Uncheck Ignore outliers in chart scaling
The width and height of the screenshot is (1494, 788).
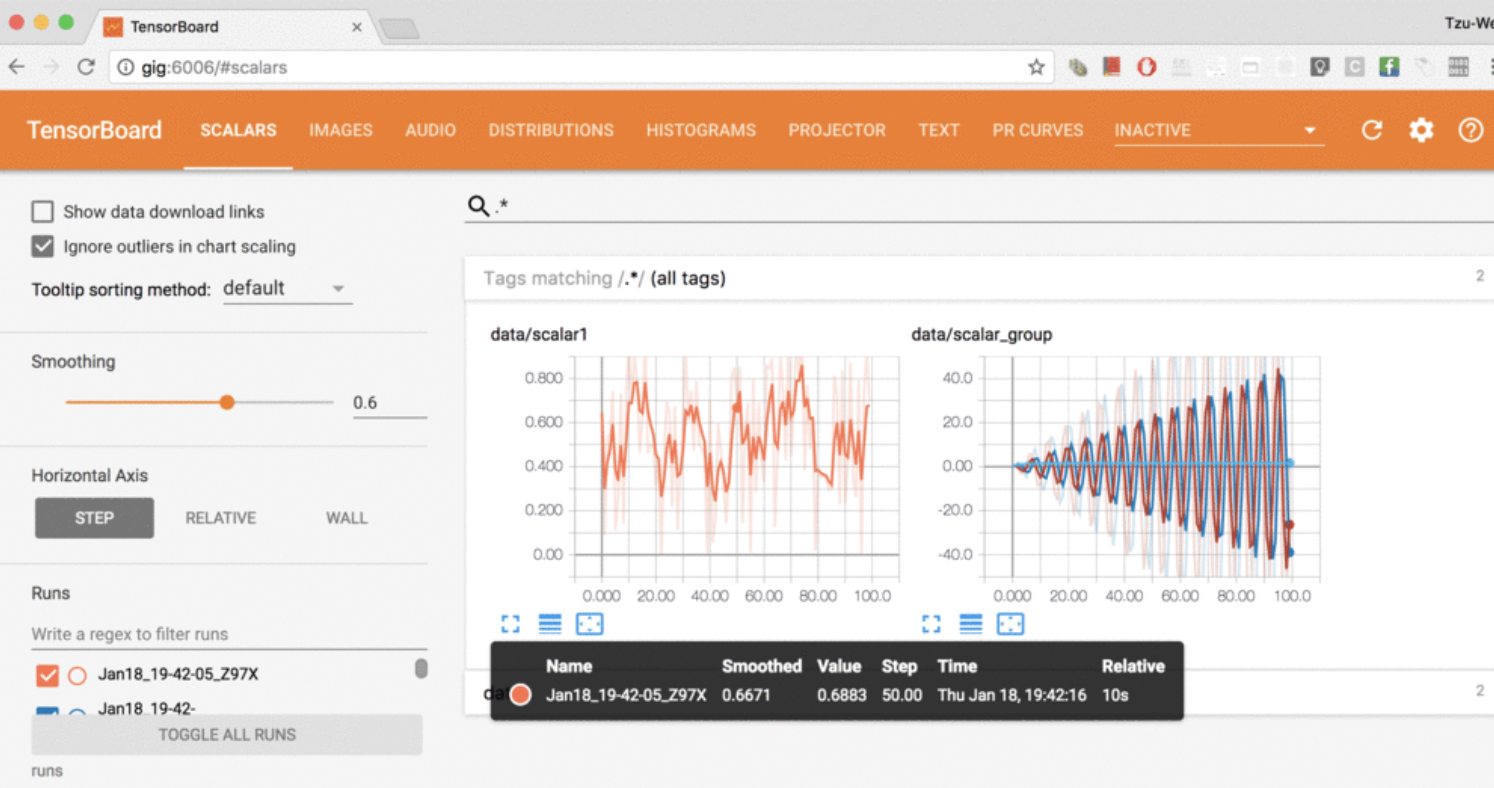[42, 246]
